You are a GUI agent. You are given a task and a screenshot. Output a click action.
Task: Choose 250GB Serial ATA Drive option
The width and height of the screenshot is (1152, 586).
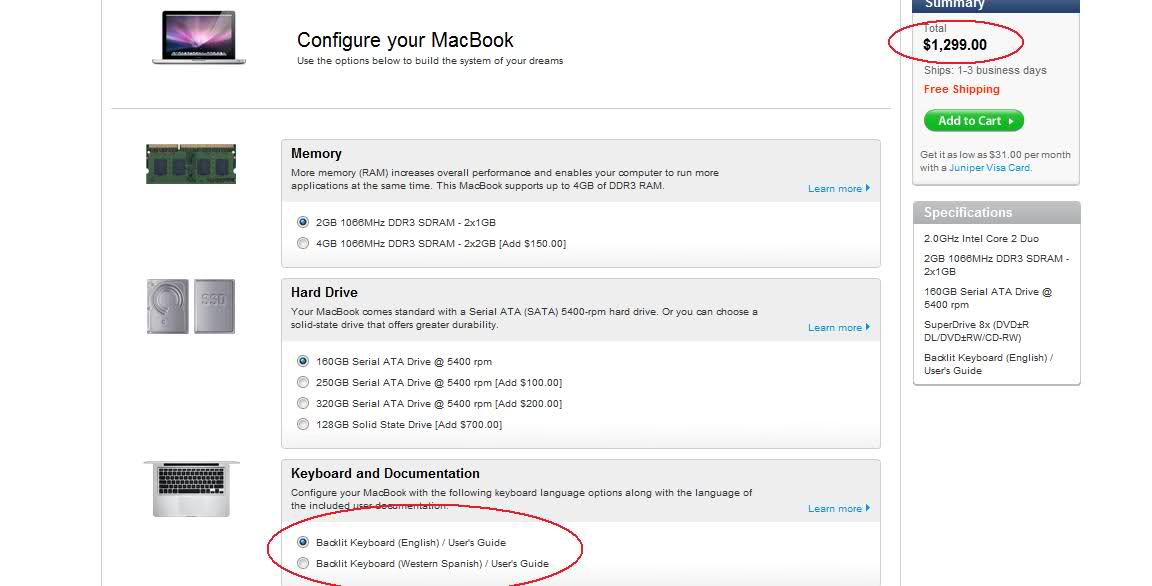pos(303,382)
